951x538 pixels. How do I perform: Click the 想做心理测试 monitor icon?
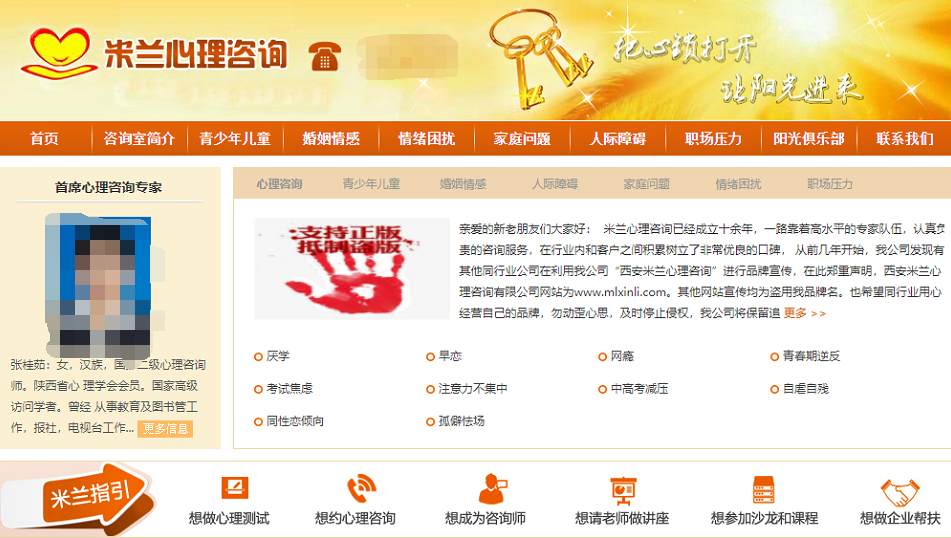pos(235,488)
